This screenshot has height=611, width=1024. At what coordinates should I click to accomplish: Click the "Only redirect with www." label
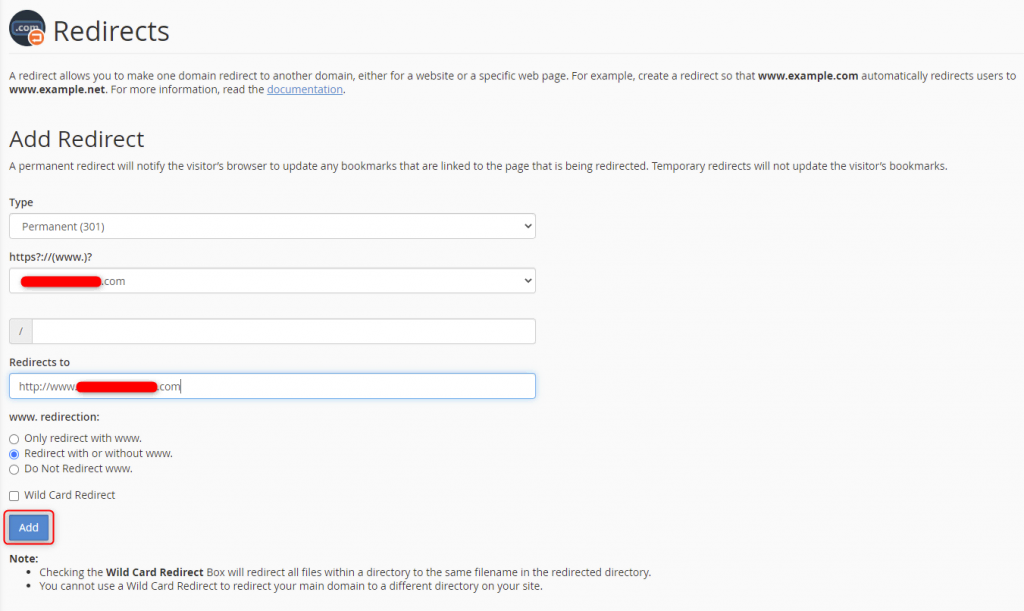85,438
